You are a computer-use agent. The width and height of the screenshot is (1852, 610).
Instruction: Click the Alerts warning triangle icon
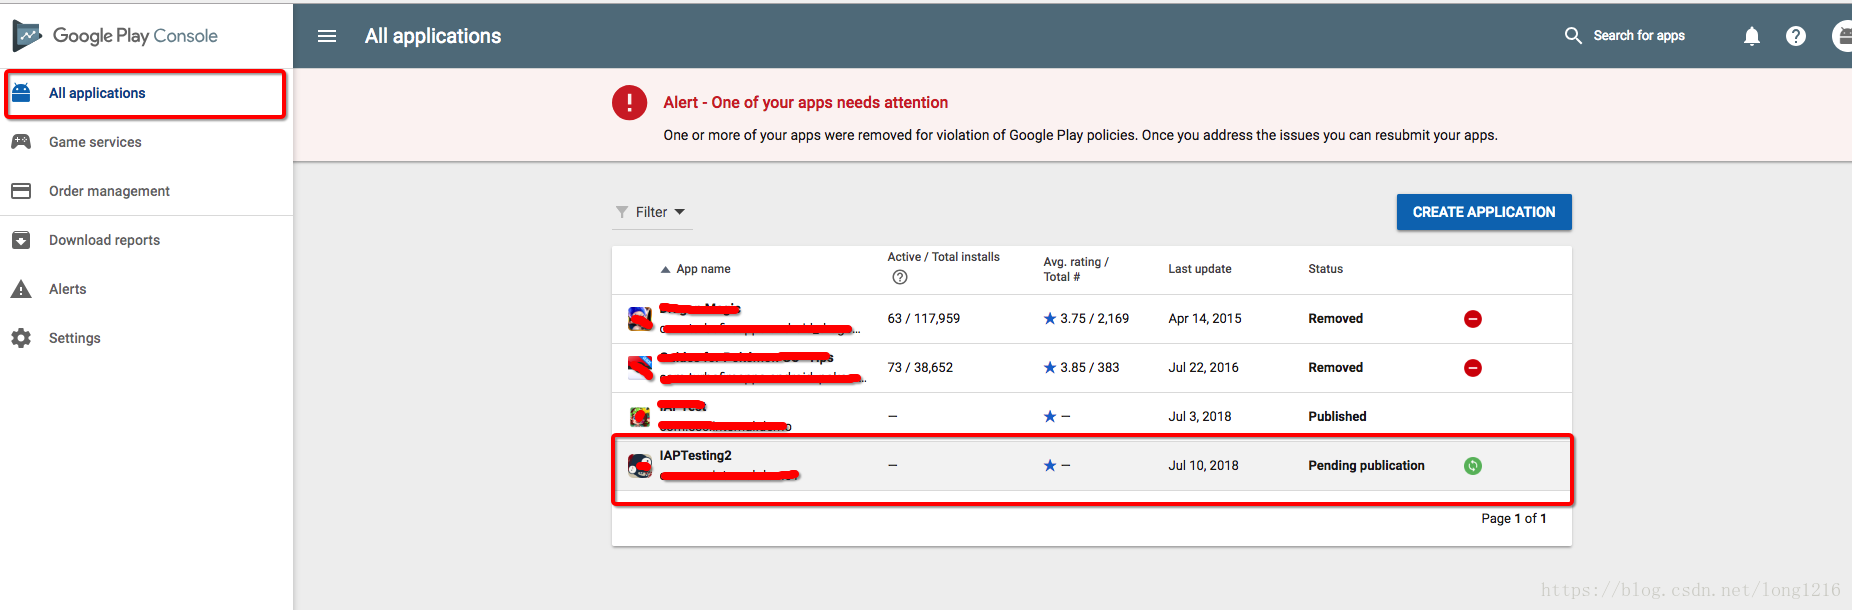tap(21, 289)
